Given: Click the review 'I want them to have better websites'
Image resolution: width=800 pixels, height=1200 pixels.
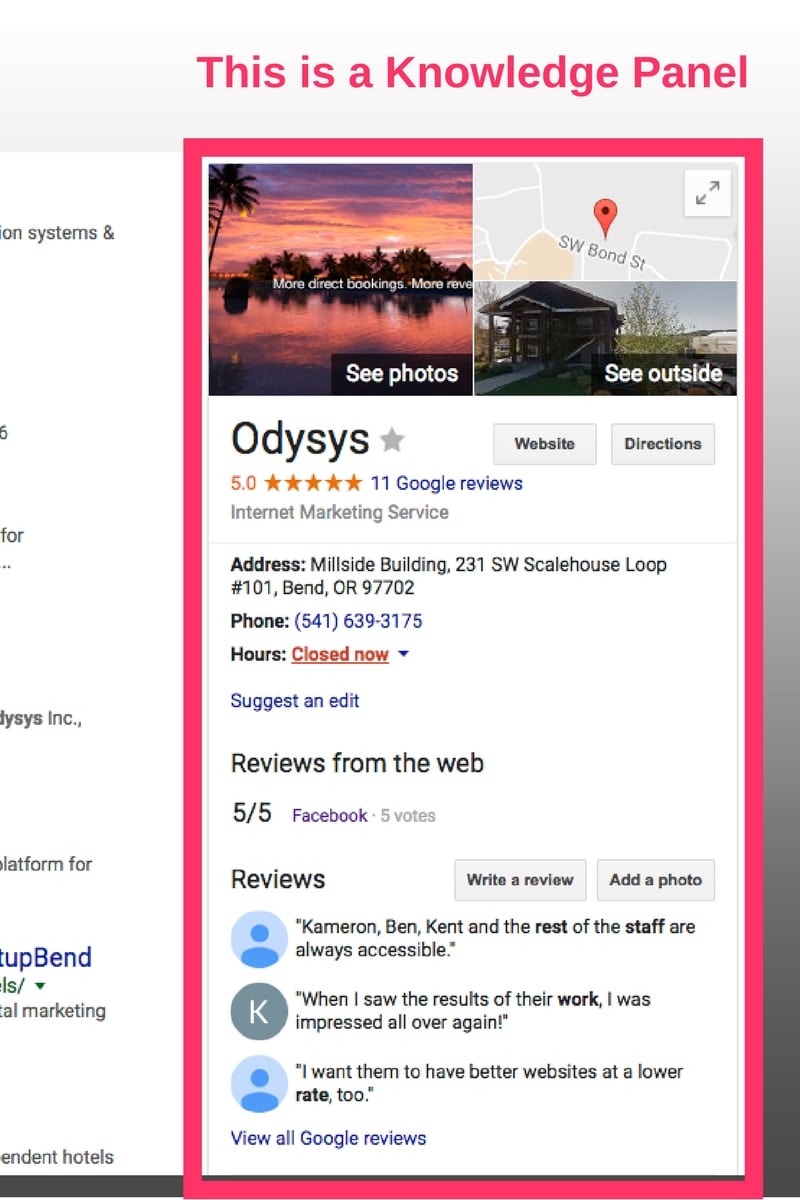Looking at the screenshot, I should [489, 1082].
